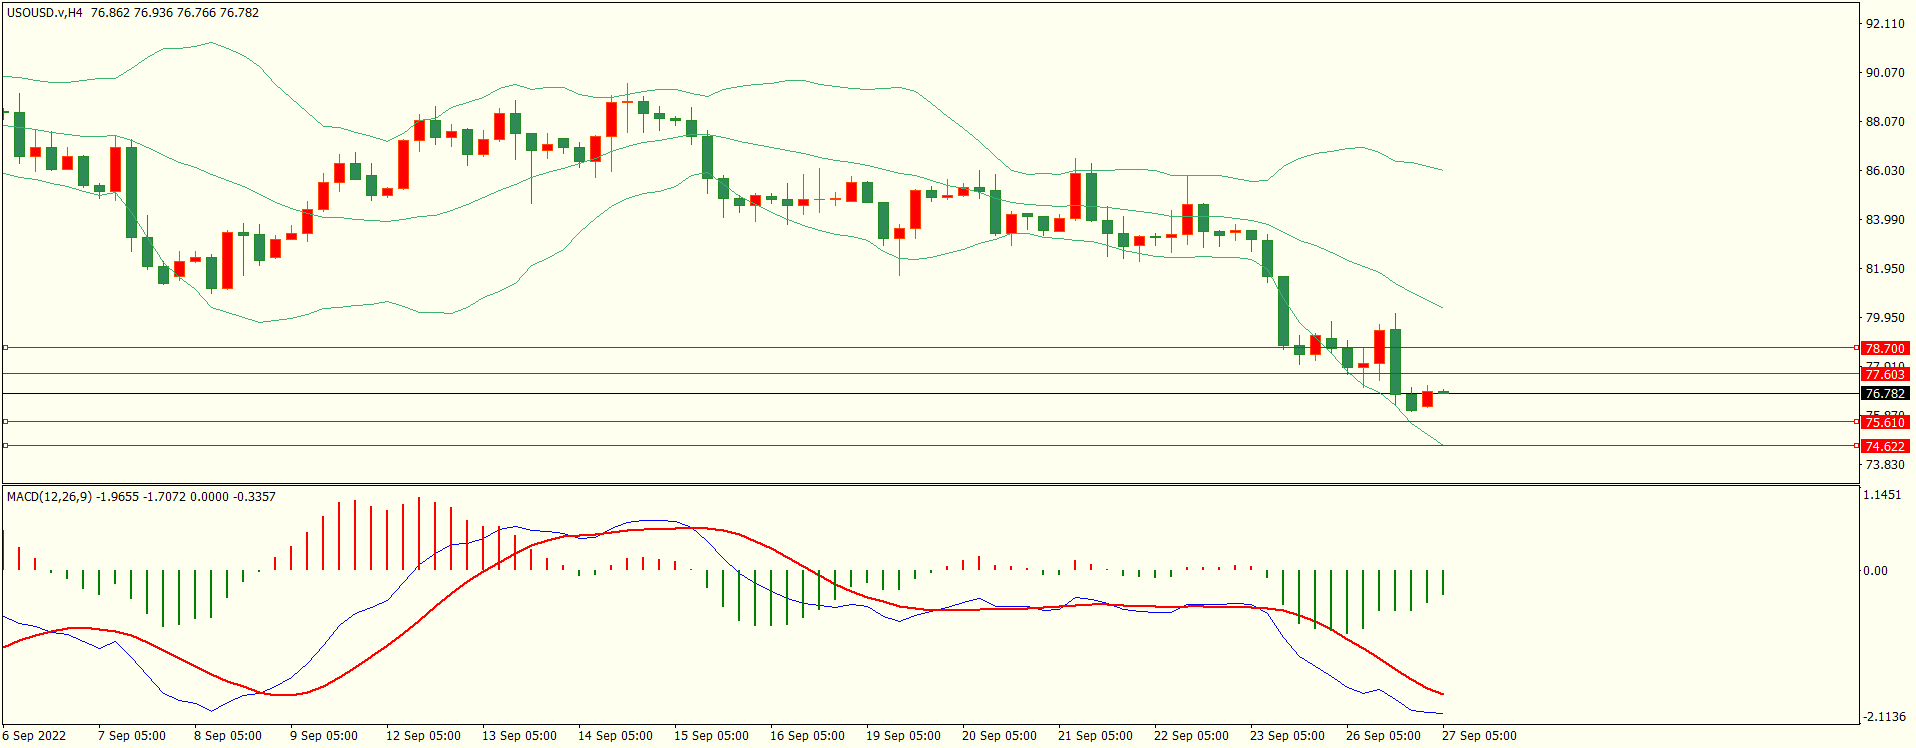Screen dimensions: 1916x748
Task: Click the MACD(12,26,9) indicator label
Action: [x=48, y=497]
